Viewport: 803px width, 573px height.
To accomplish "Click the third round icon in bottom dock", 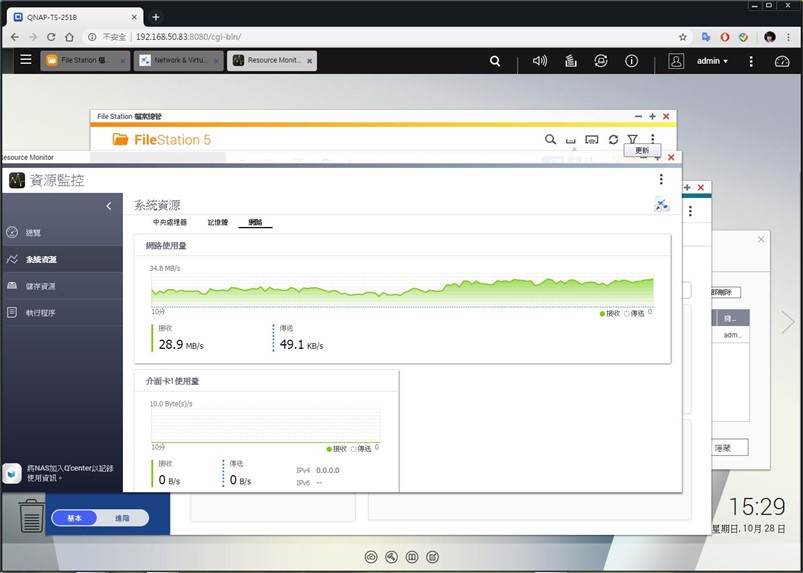I will (x=412, y=557).
